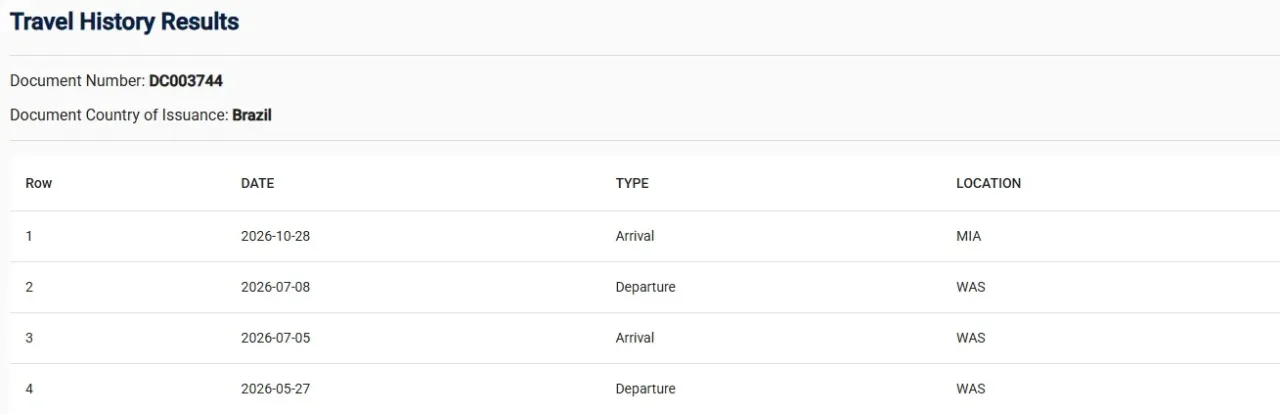Image resolution: width=1280 pixels, height=414 pixels.
Task: Click WAS location in row 2
Action: [x=971, y=287]
